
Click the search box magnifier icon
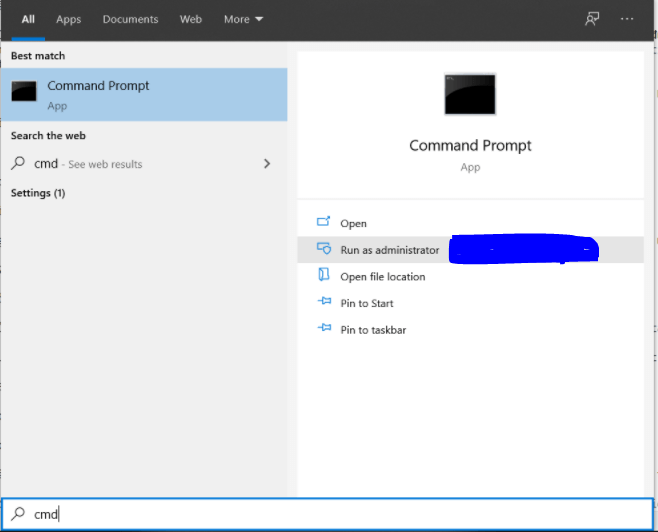coord(18,513)
